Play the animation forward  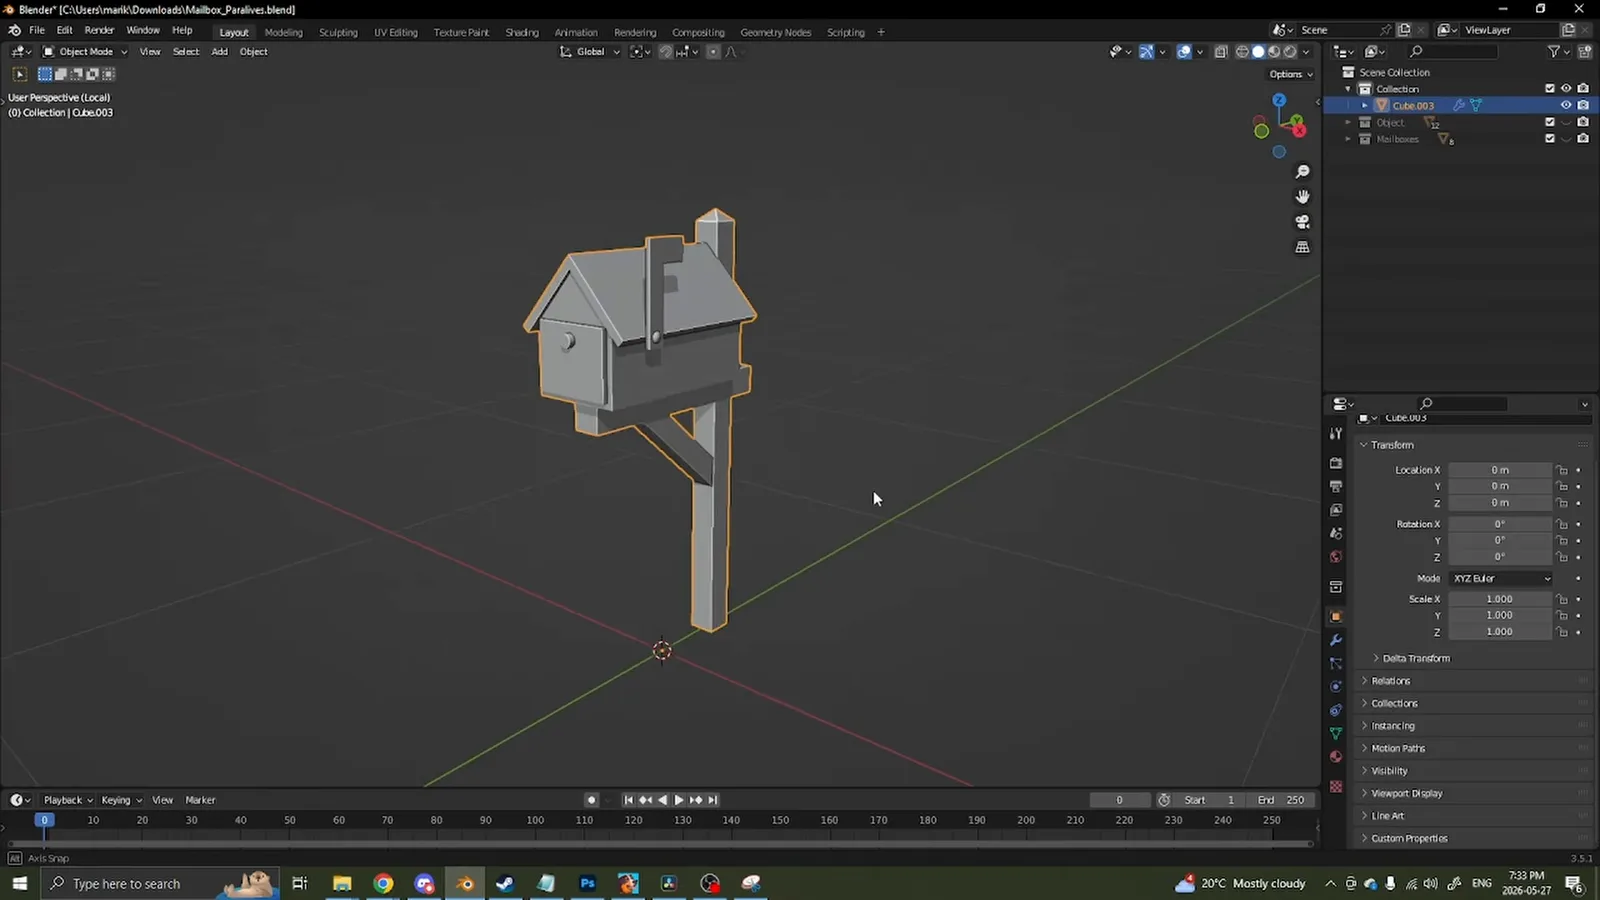(x=679, y=800)
